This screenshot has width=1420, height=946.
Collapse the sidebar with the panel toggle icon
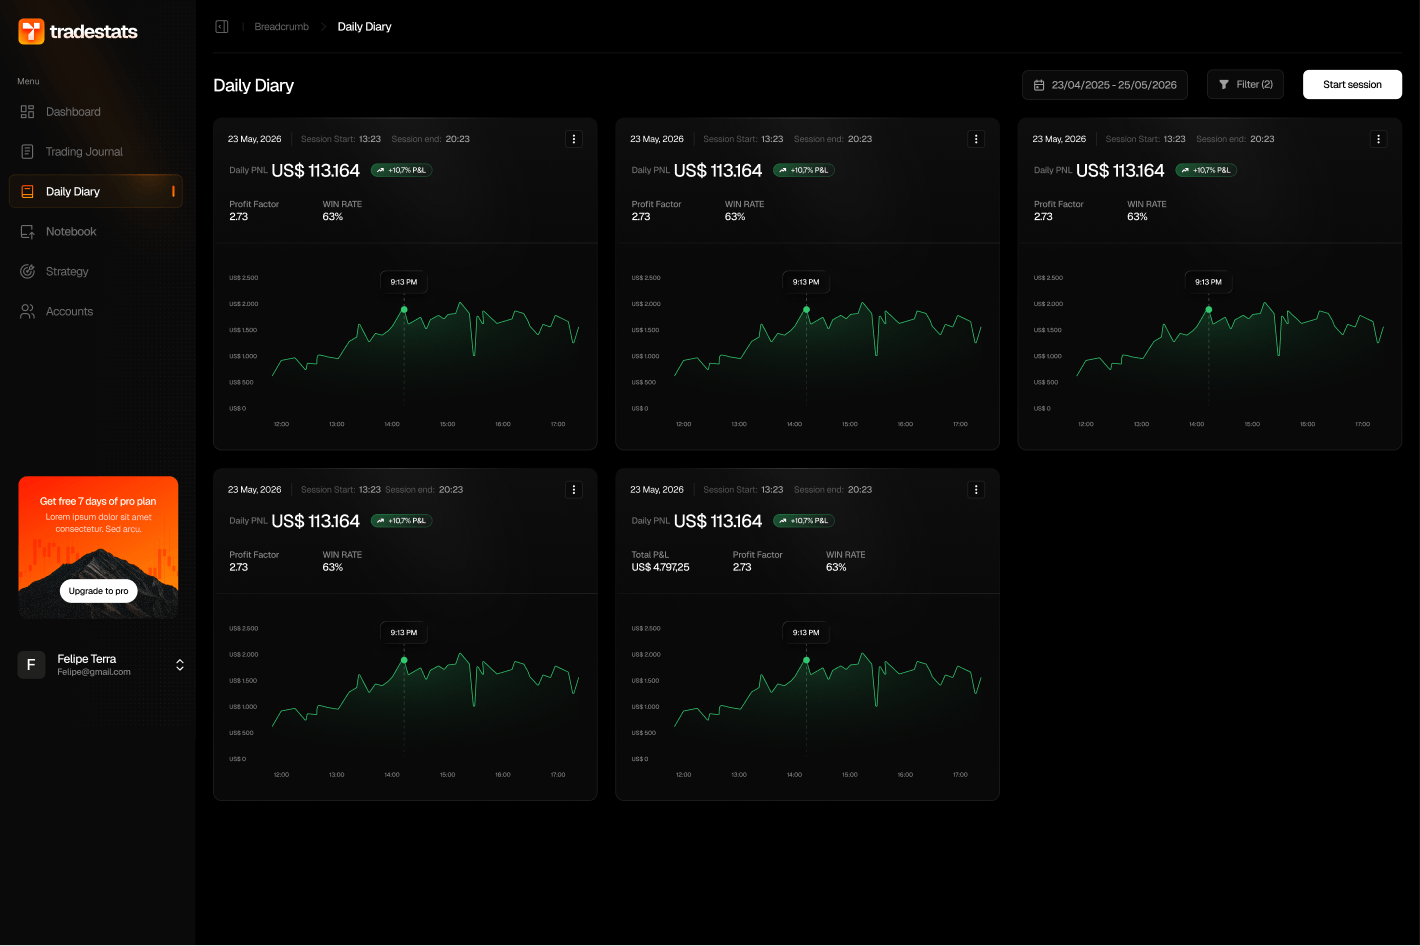coord(222,27)
